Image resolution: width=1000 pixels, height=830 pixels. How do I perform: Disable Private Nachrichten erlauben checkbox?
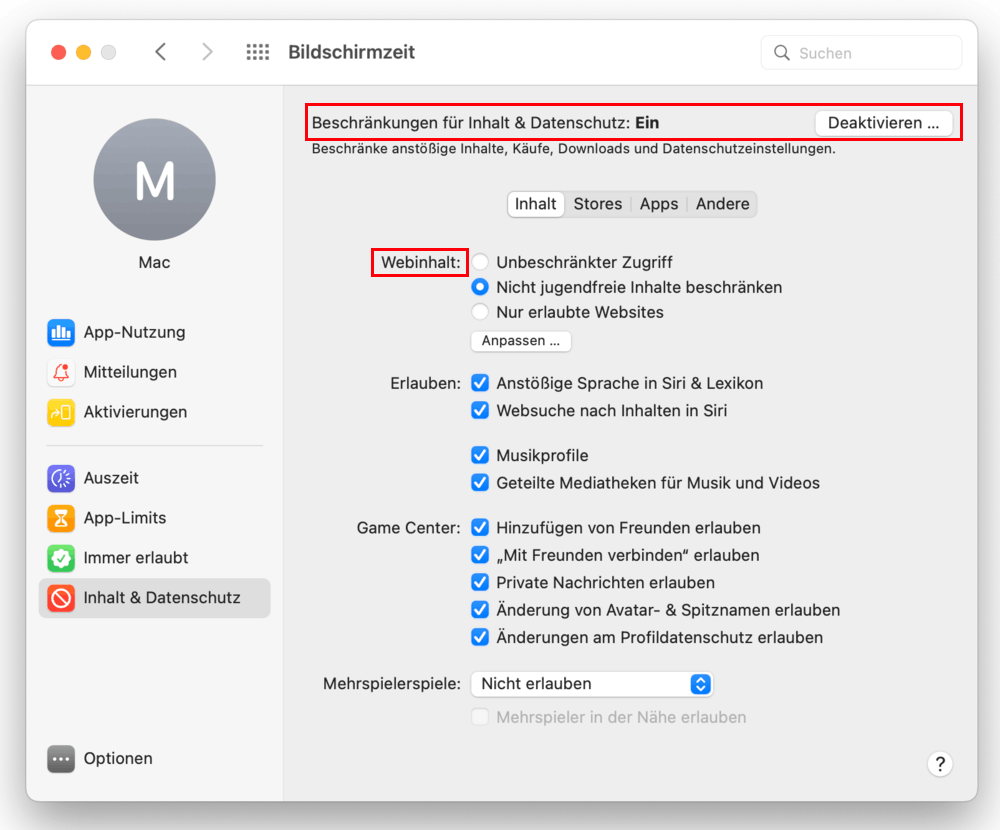point(481,583)
